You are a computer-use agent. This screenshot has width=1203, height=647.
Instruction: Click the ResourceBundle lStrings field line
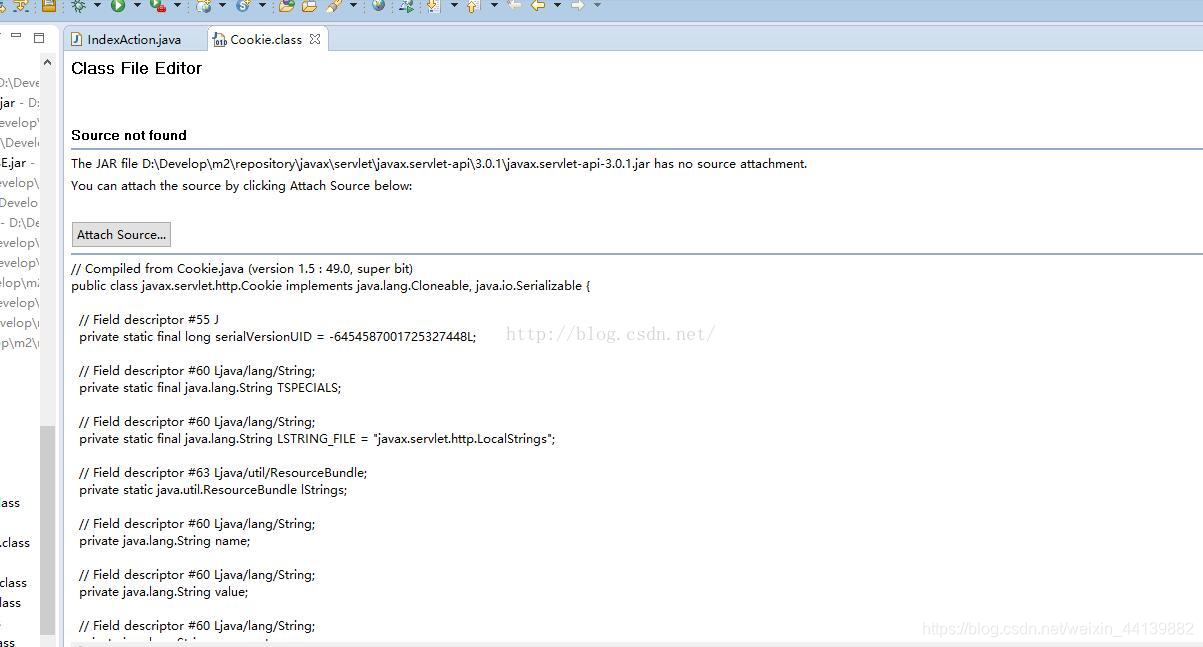213,489
